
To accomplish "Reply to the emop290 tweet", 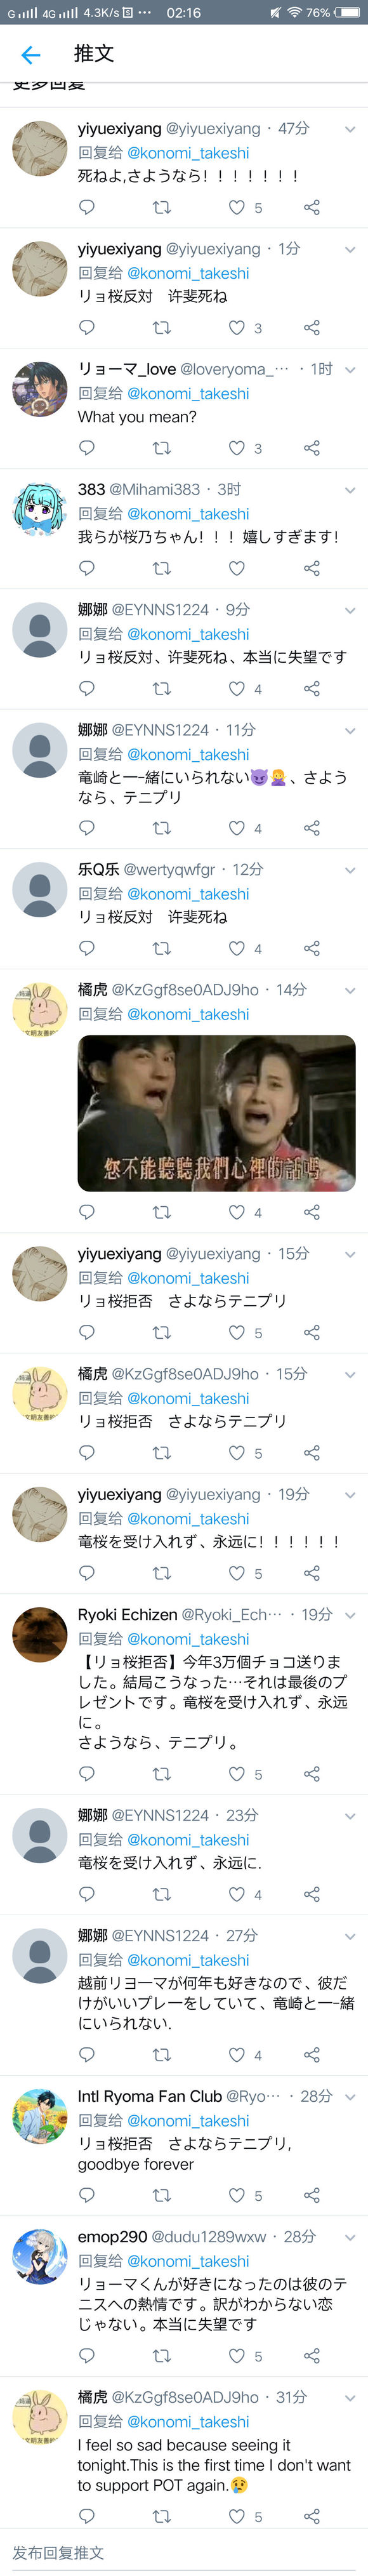I will point(87,2356).
